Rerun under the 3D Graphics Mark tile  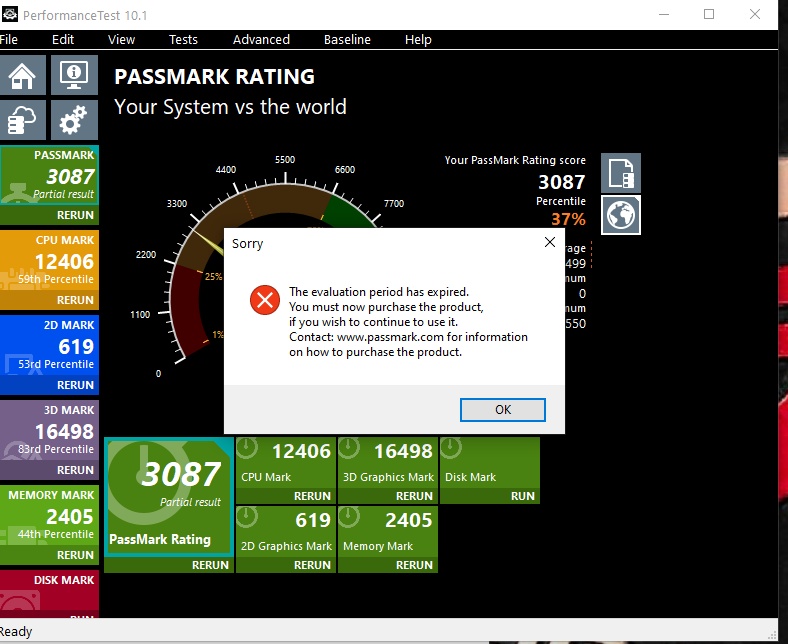(414, 496)
